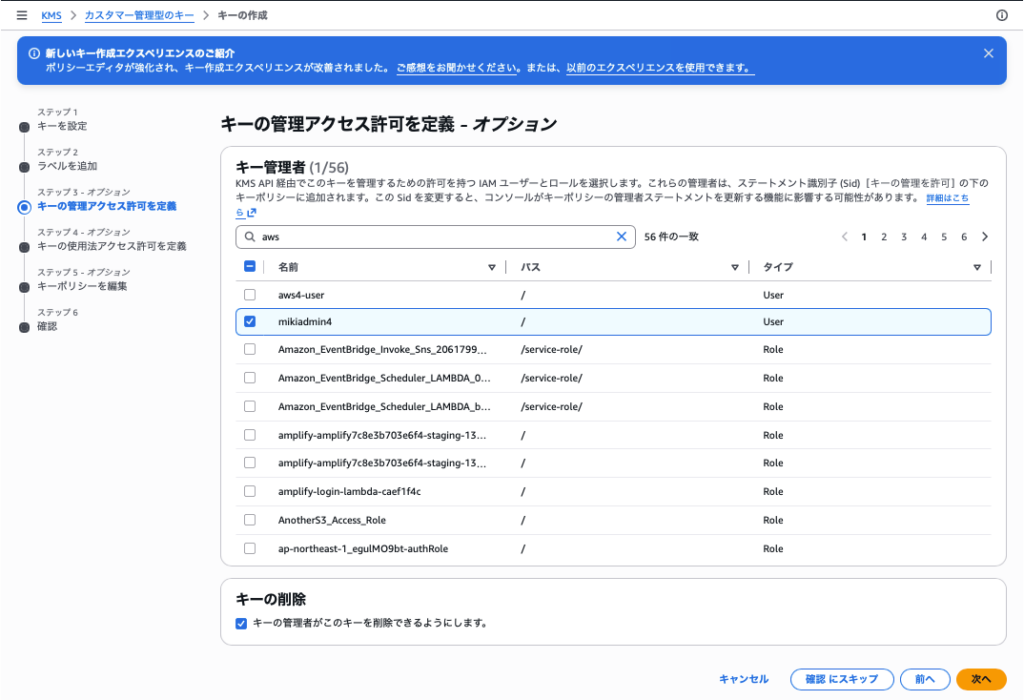Open the hamburger navigation menu
This screenshot has height=700, width=1024.
22,15
